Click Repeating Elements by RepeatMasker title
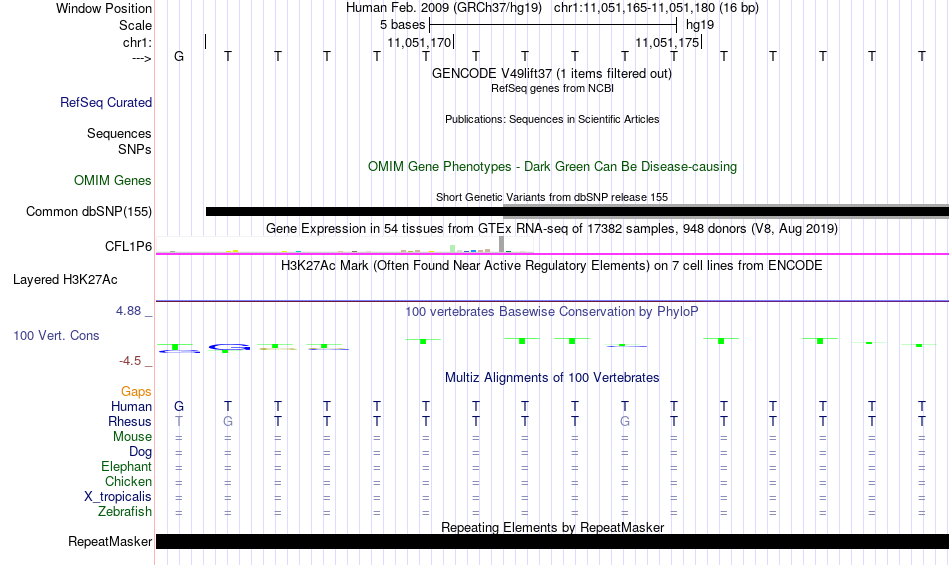This screenshot has height=565, width=950. tap(552, 527)
